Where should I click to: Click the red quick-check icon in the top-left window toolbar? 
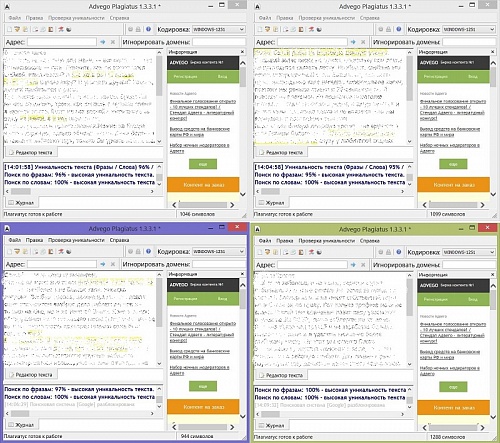[61, 29]
